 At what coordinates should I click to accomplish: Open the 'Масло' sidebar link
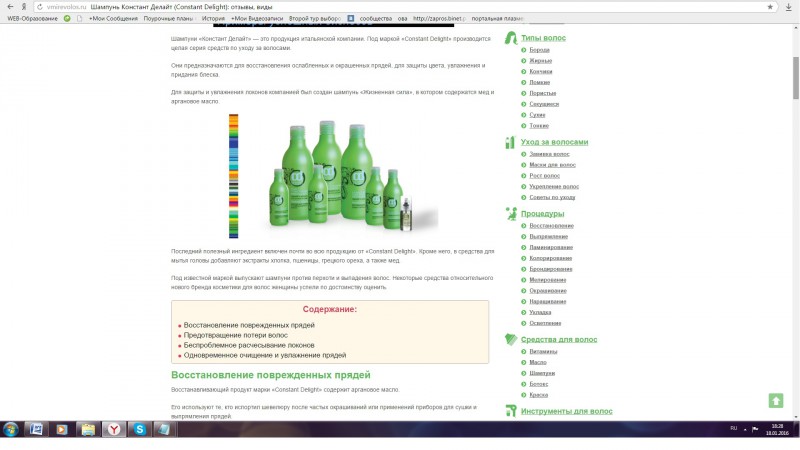[x=538, y=362]
